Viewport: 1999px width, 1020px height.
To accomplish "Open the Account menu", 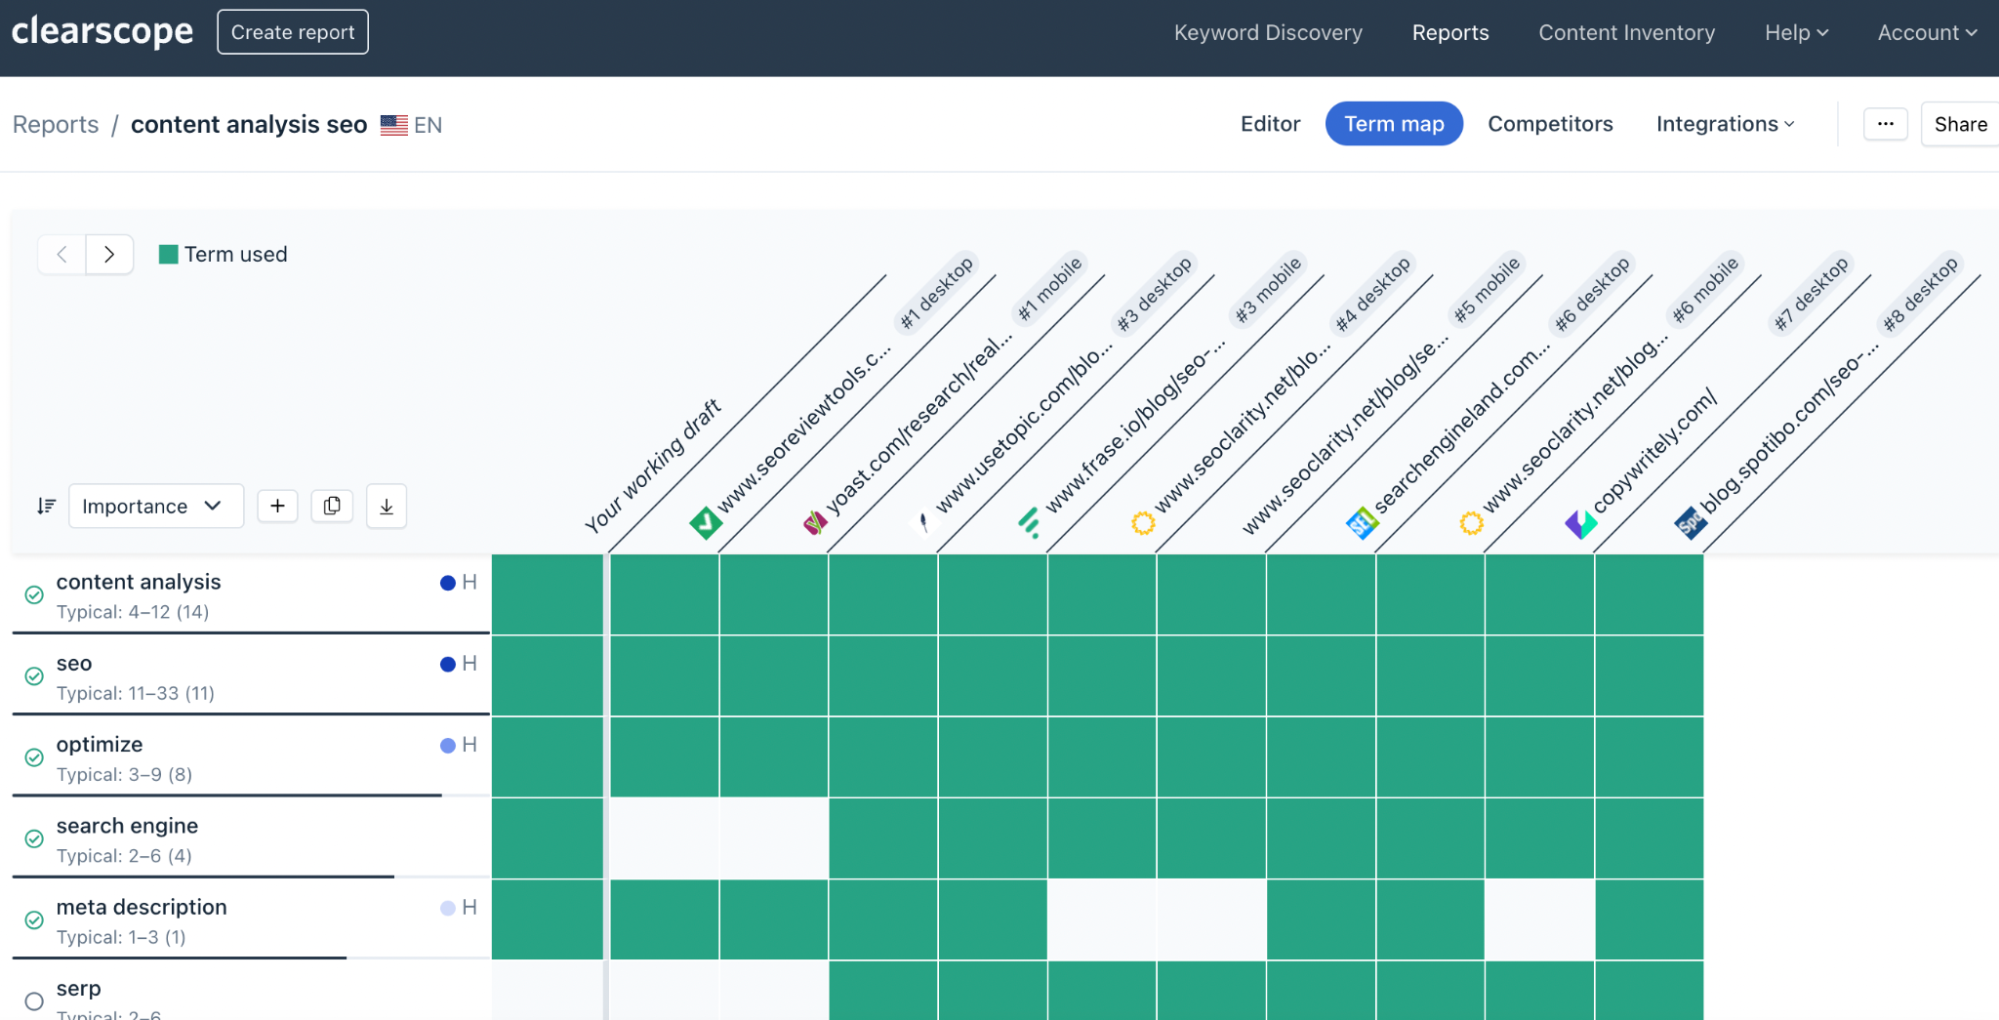I will click(1923, 32).
